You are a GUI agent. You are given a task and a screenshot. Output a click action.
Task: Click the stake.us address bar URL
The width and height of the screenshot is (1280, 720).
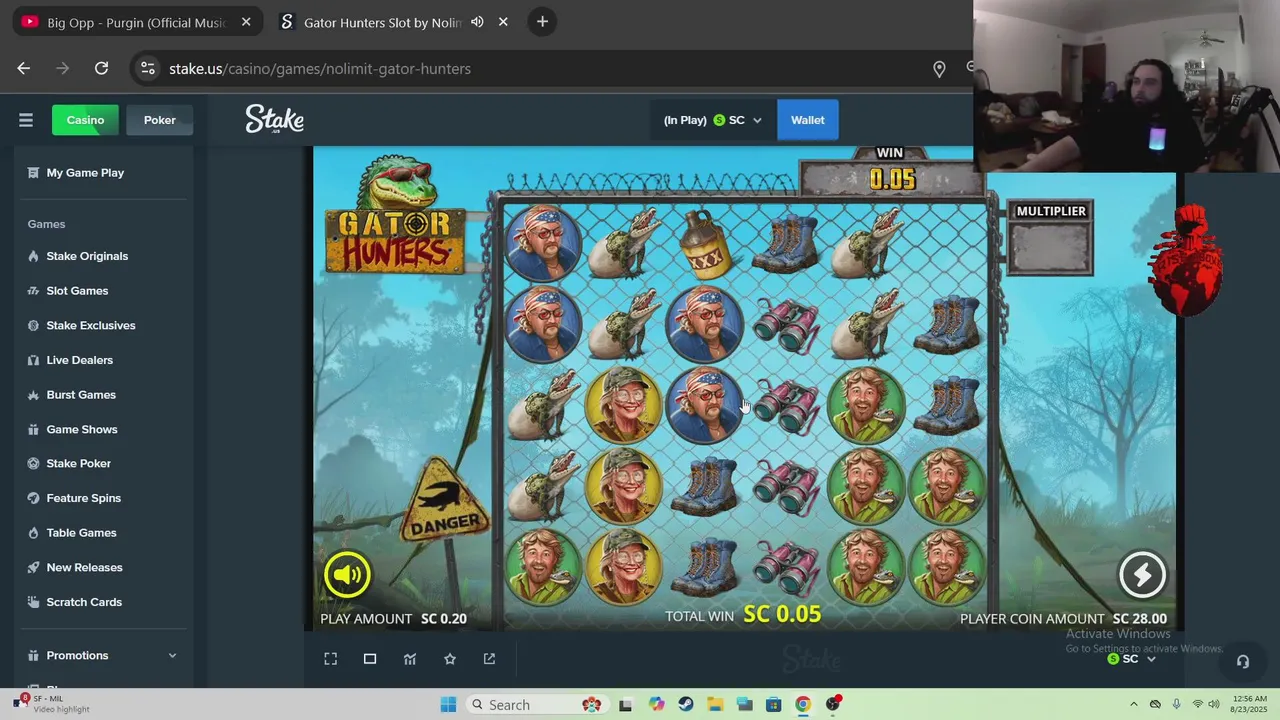pos(320,68)
